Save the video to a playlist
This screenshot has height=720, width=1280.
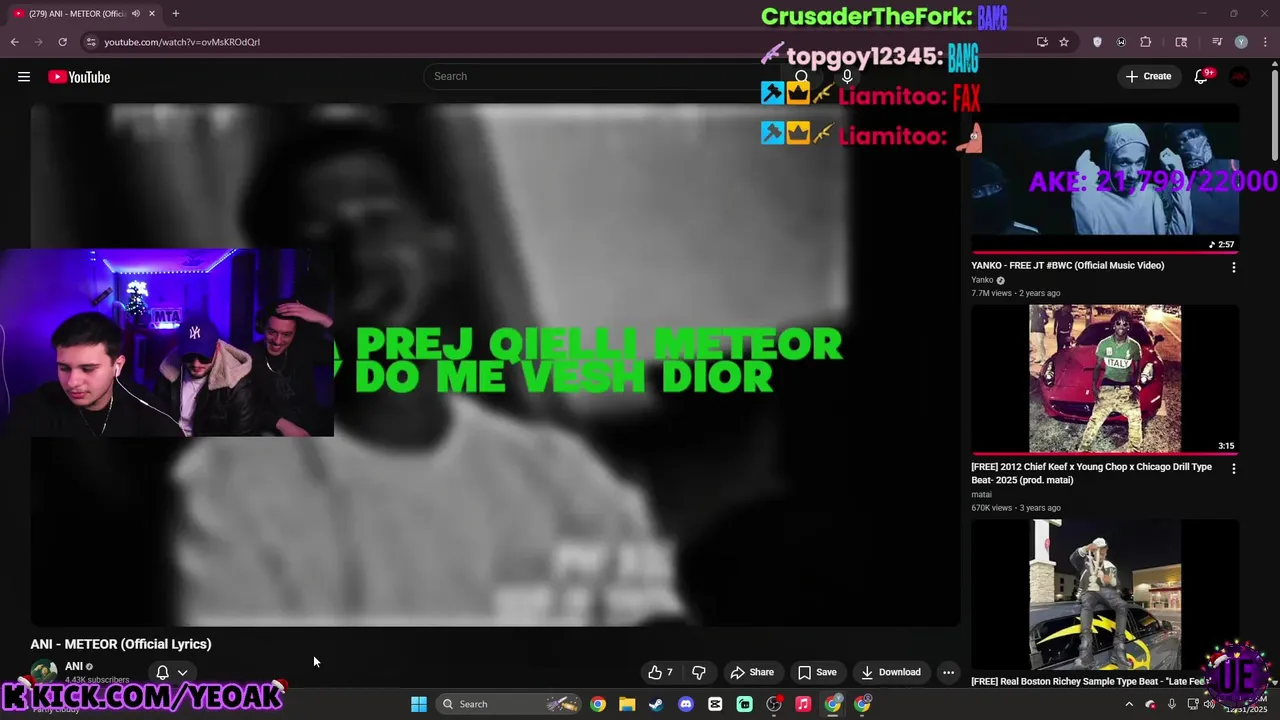817,672
